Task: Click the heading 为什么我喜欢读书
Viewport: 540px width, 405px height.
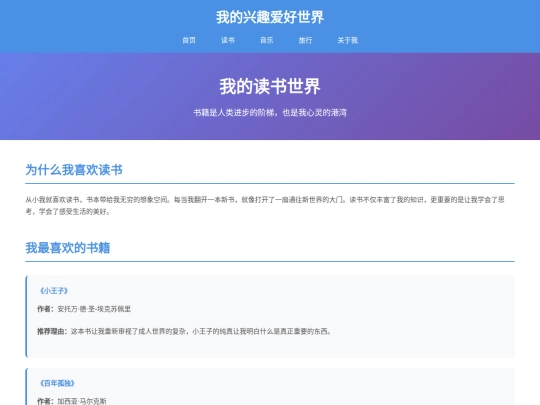Action: 74,170
